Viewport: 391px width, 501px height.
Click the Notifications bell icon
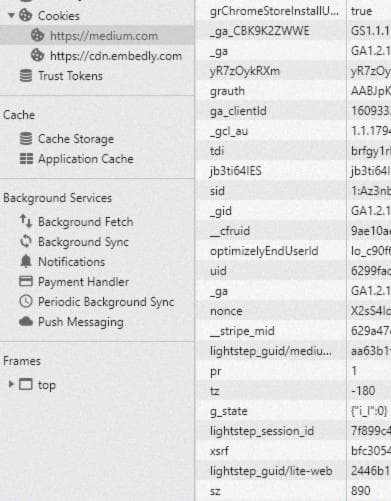26,261
